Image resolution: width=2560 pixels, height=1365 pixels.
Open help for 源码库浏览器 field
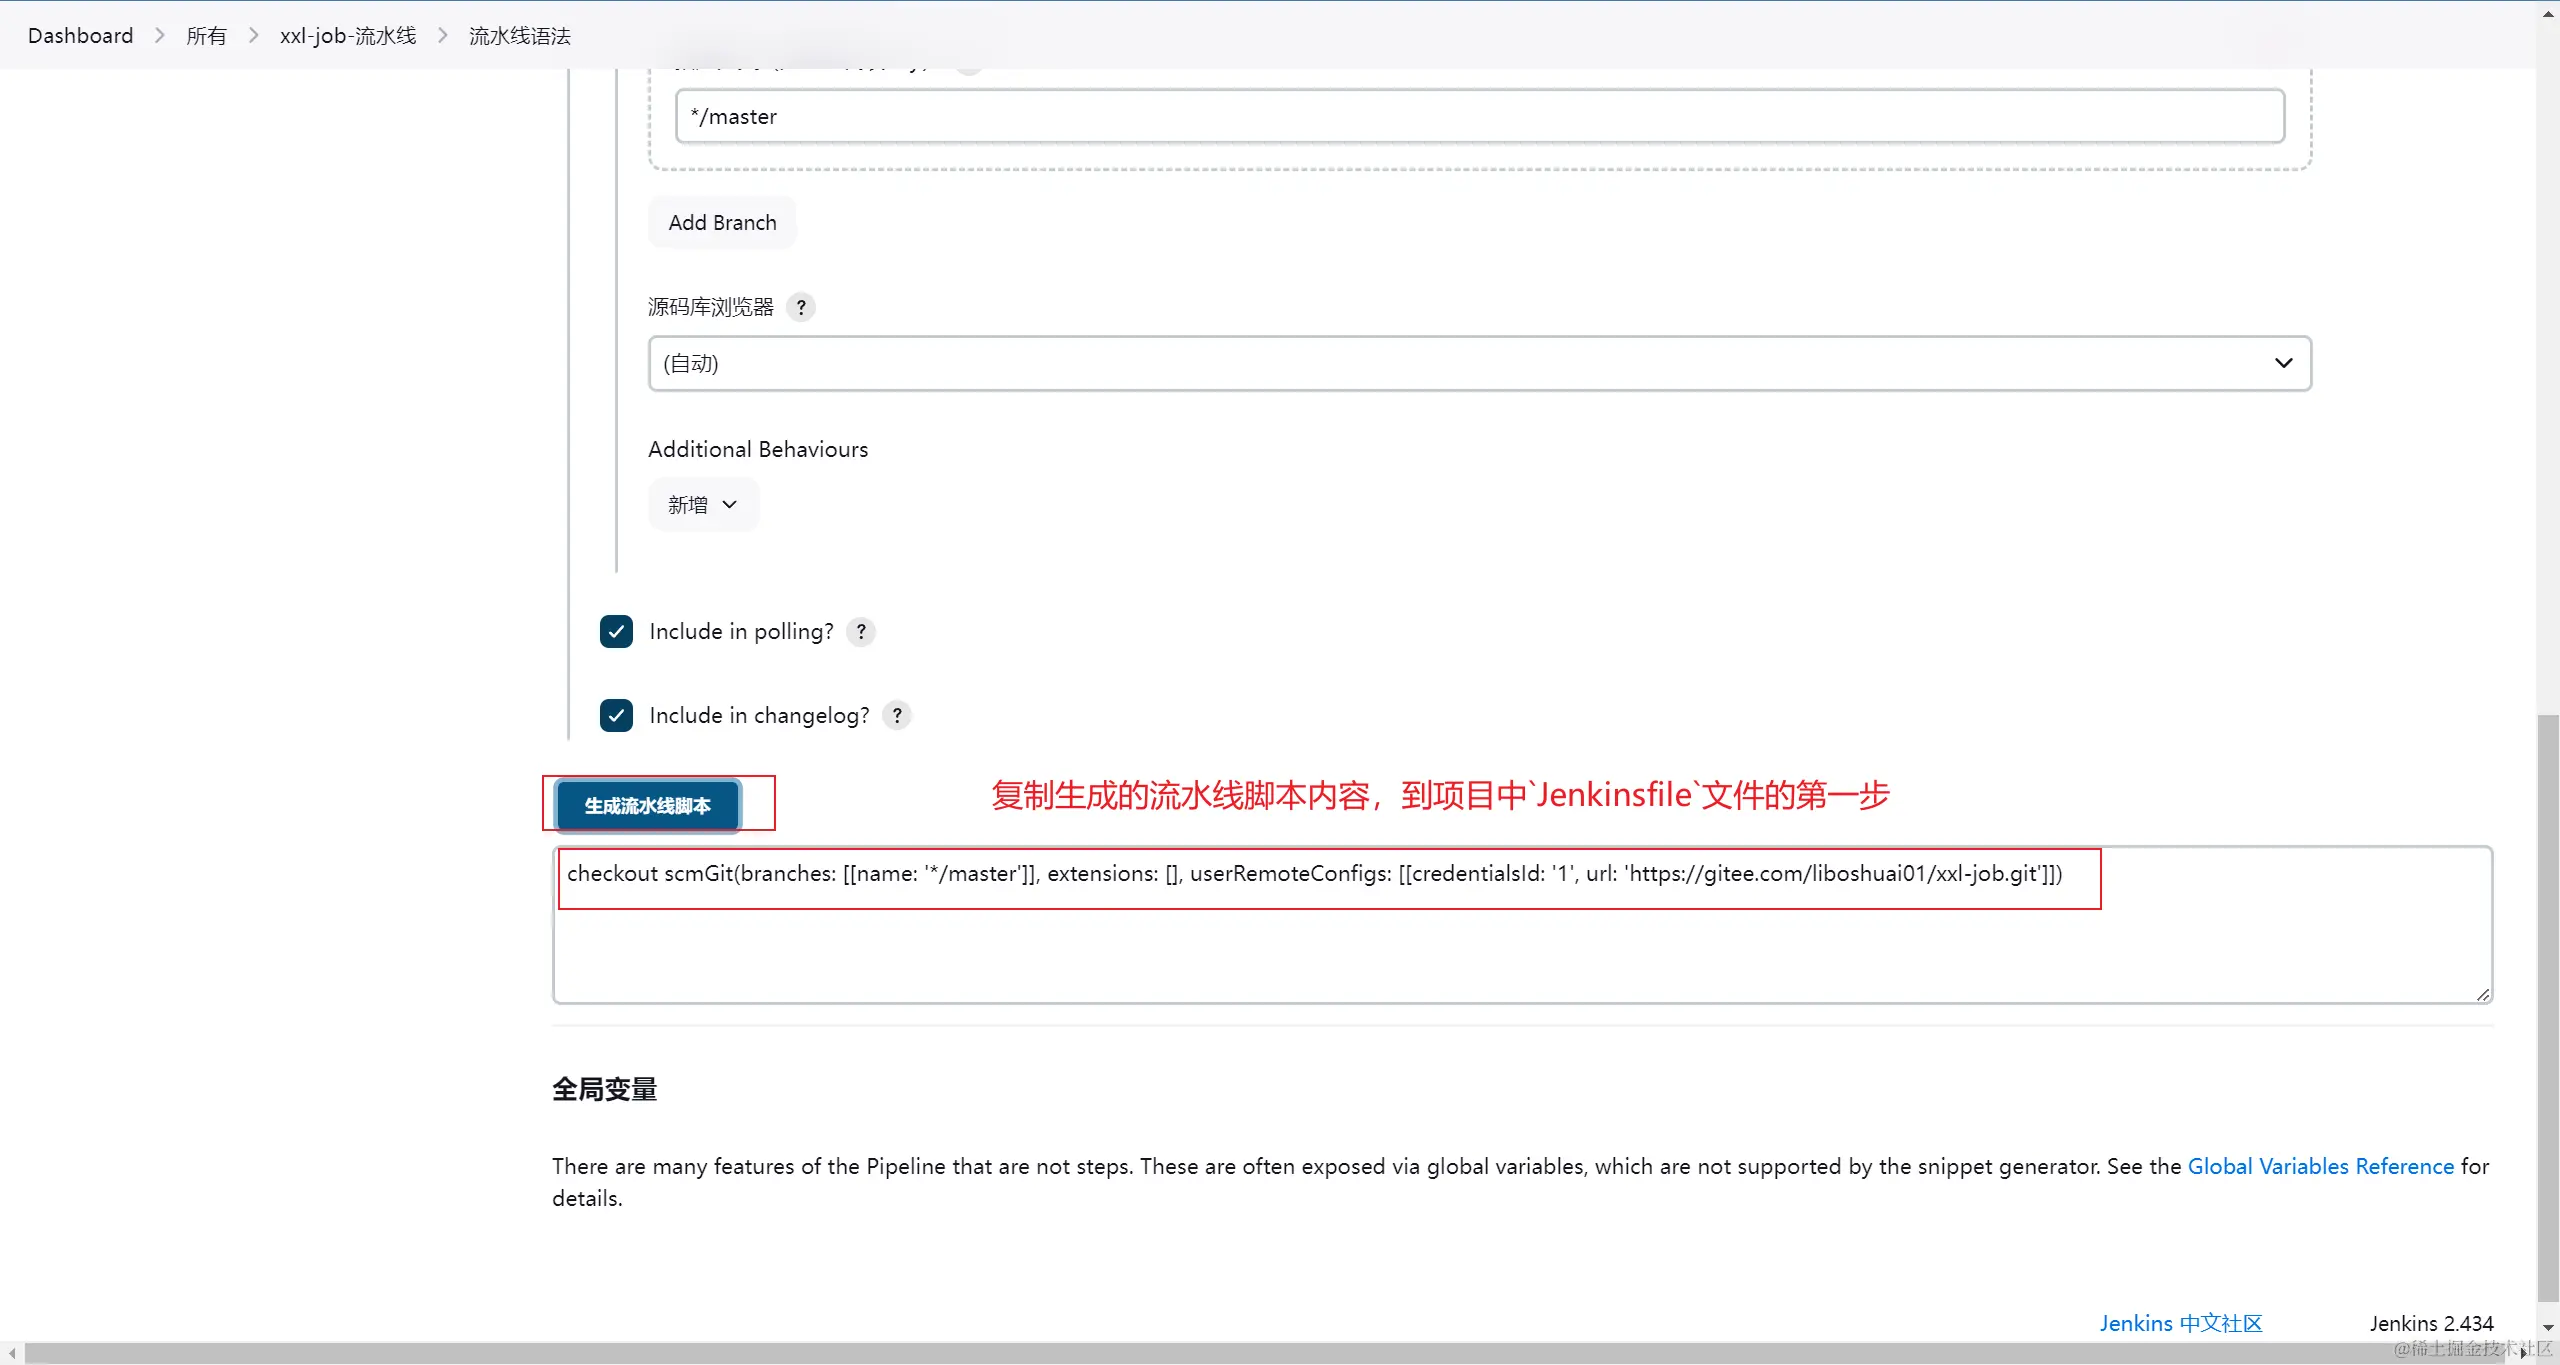[800, 307]
